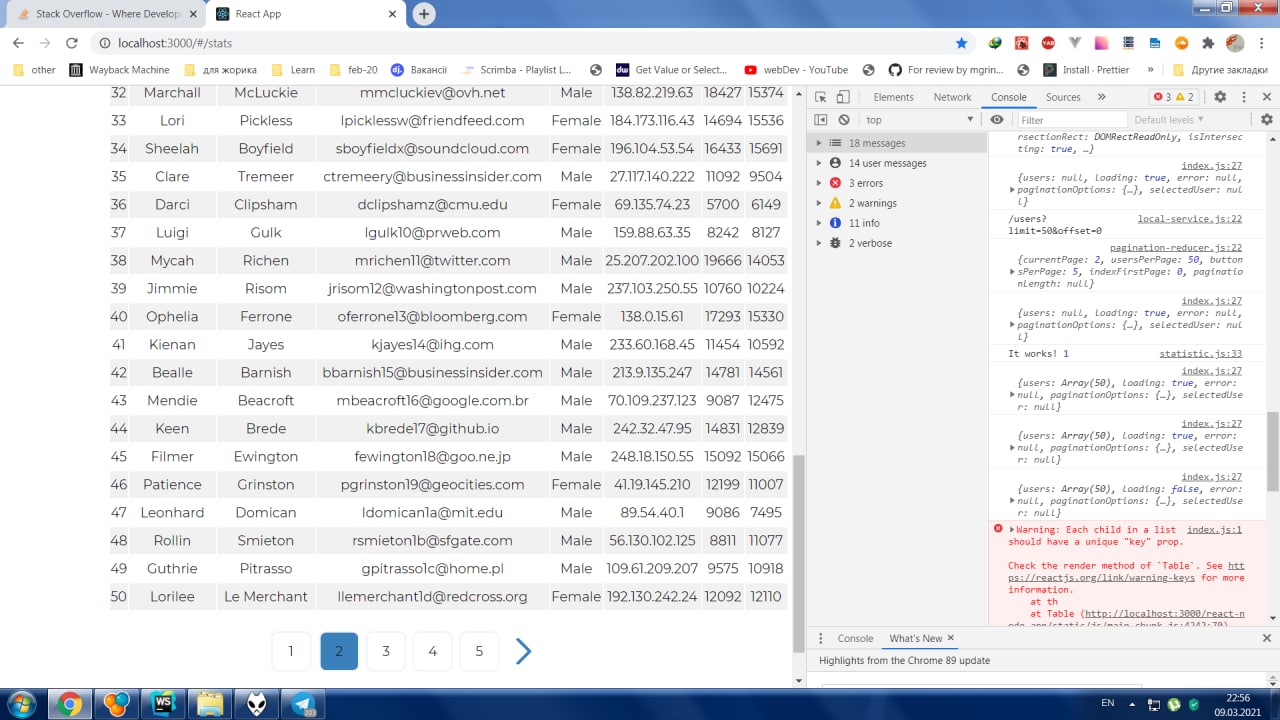This screenshot has width=1280, height=720.
Task: Click the inspect element picker icon
Action: coord(820,97)
